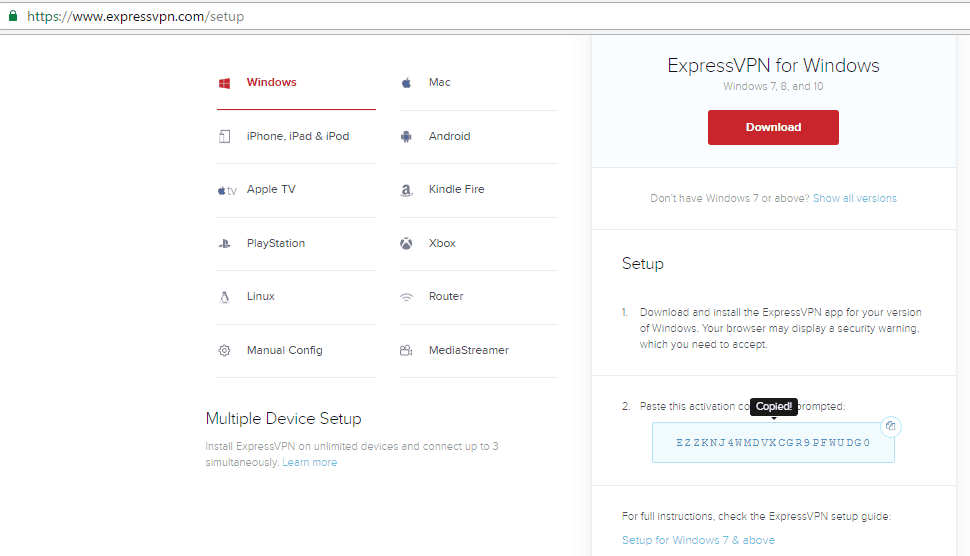
Task: Click the Amazon Kindle Fire icon
Action: (x=406, y=190)
